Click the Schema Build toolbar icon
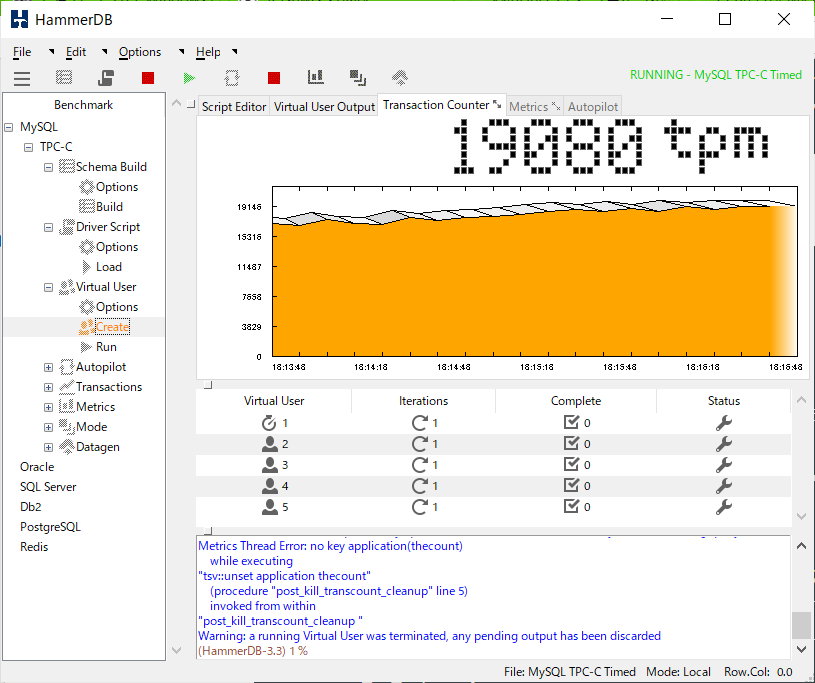Screen dimensions: 815x683 point(64,78)
